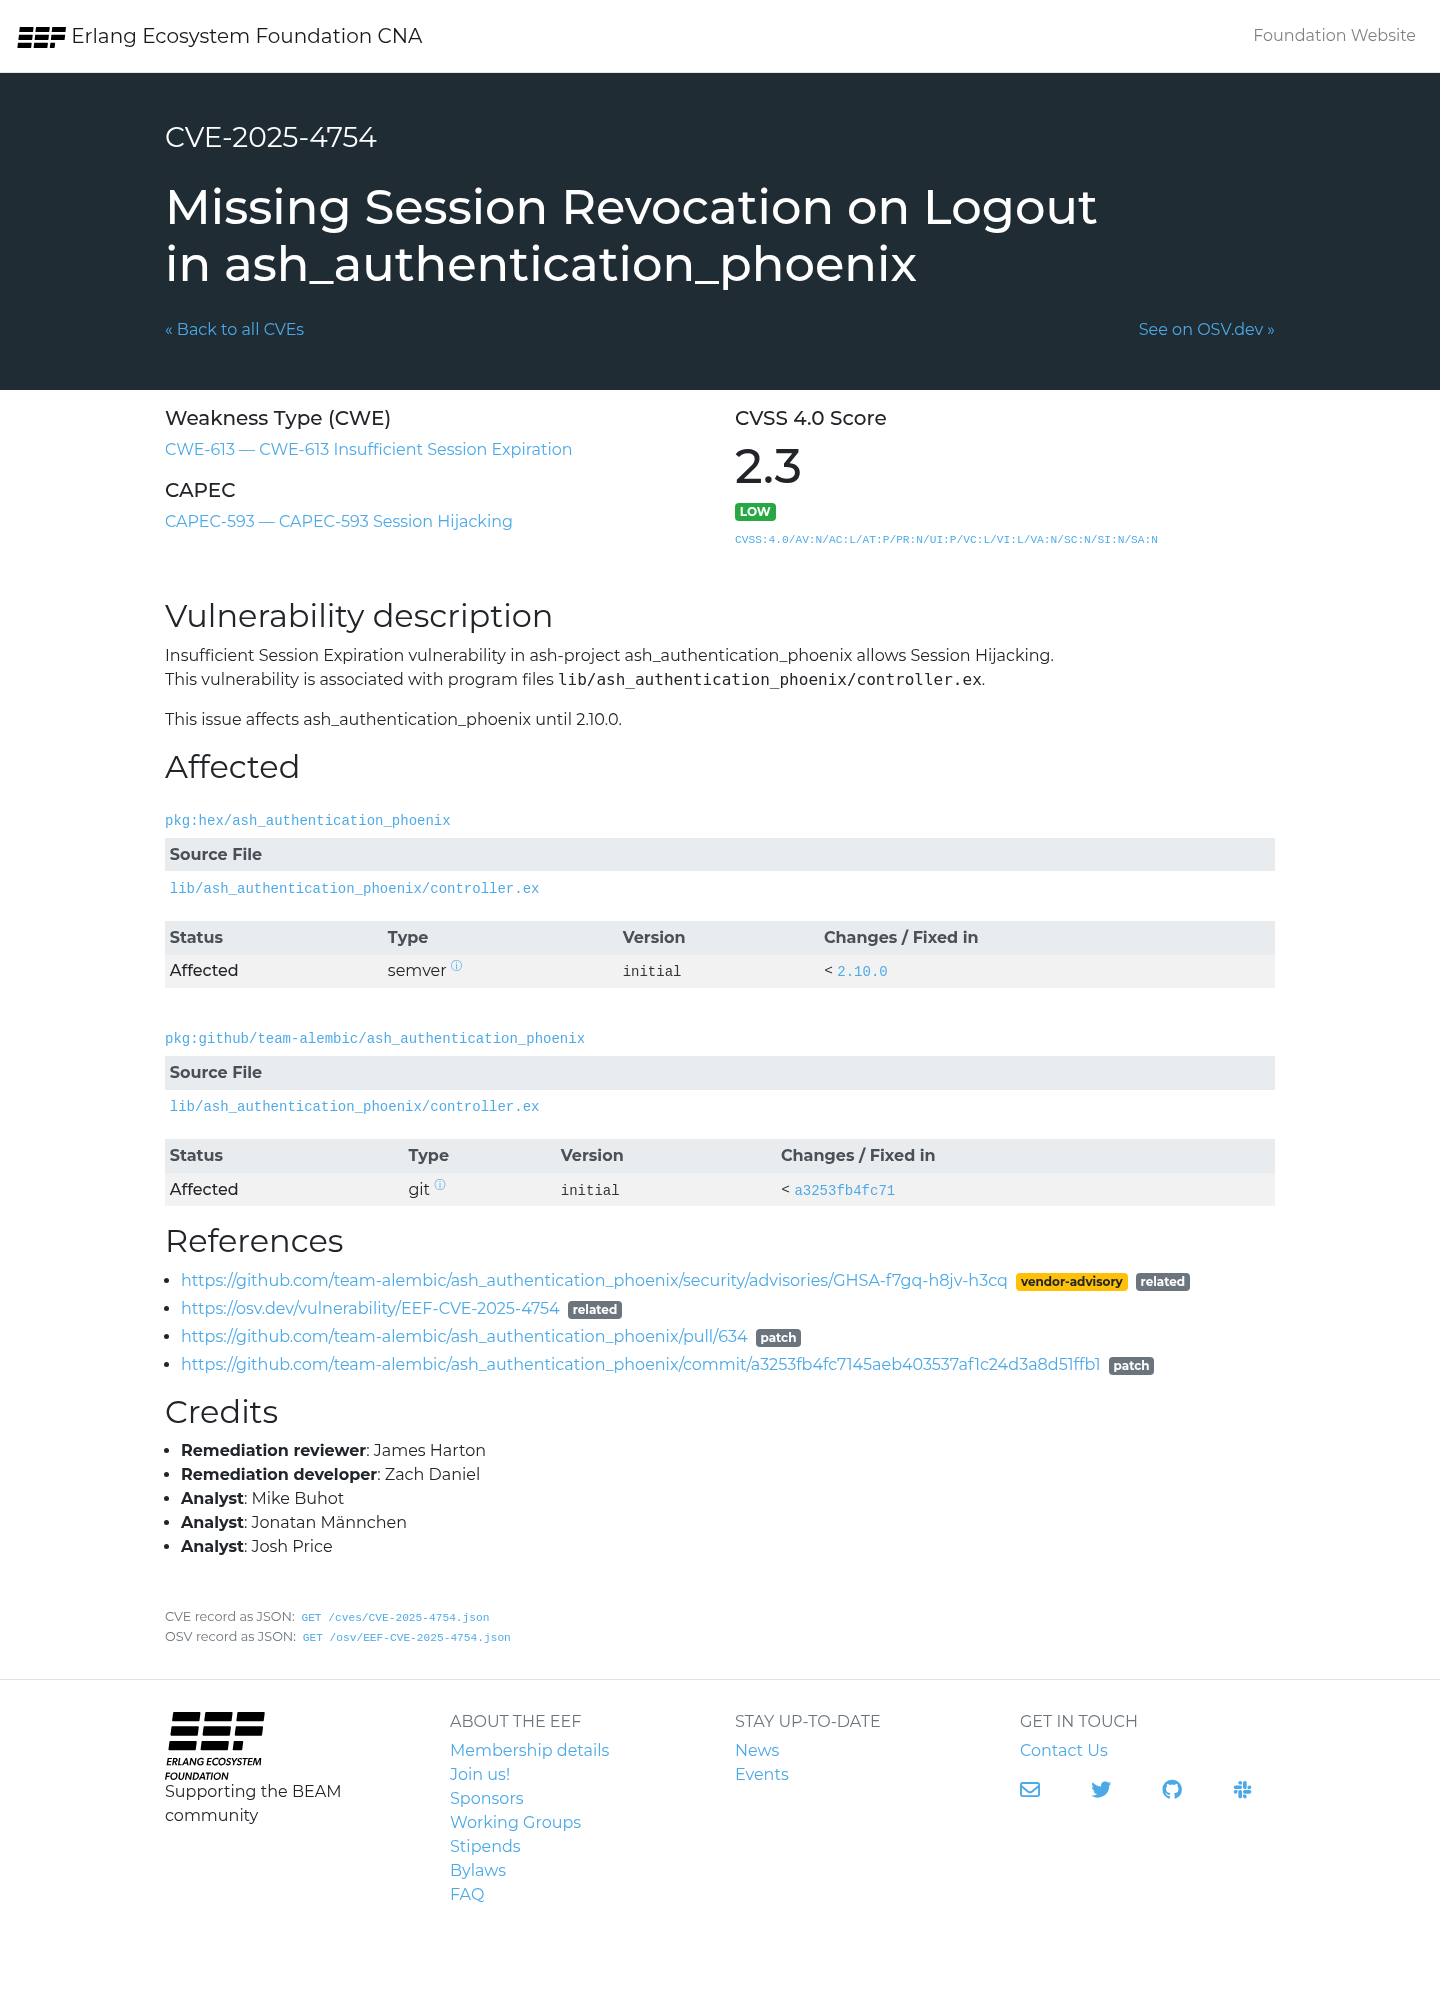1440x2000 pixels.
Task: Open commit a3253fb4fc71 link
Action: pos(844,1190)
